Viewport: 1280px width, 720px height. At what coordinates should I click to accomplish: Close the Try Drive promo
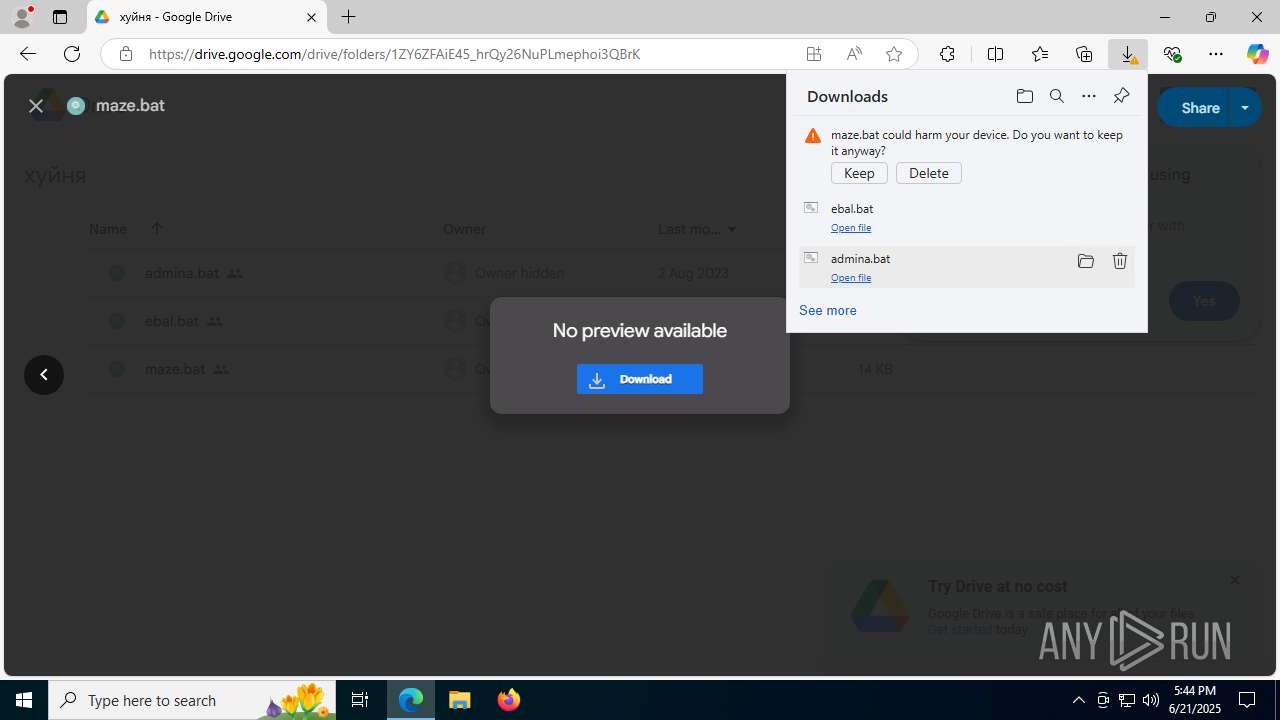1235,580
